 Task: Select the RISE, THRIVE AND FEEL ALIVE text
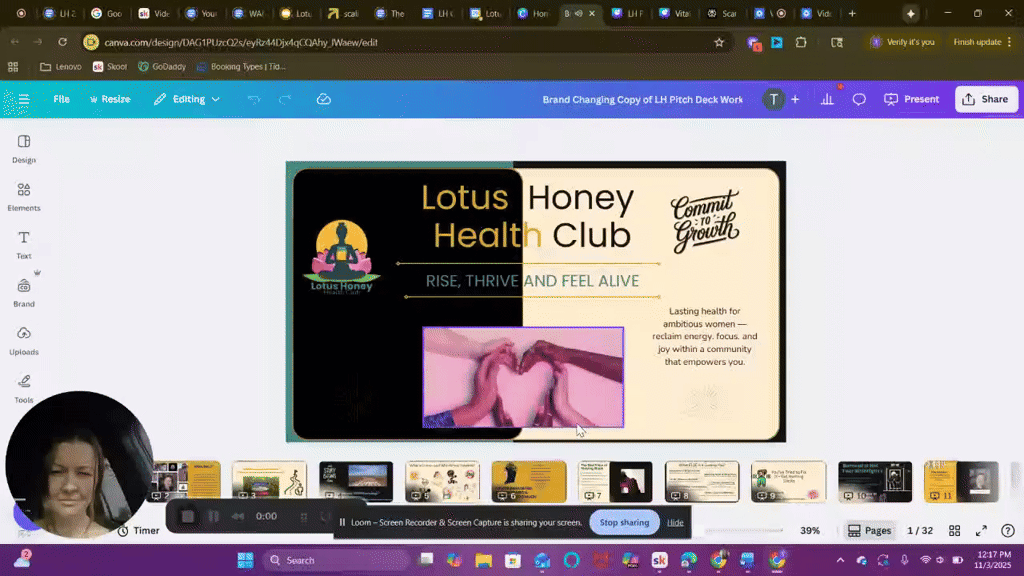(532, 281)
